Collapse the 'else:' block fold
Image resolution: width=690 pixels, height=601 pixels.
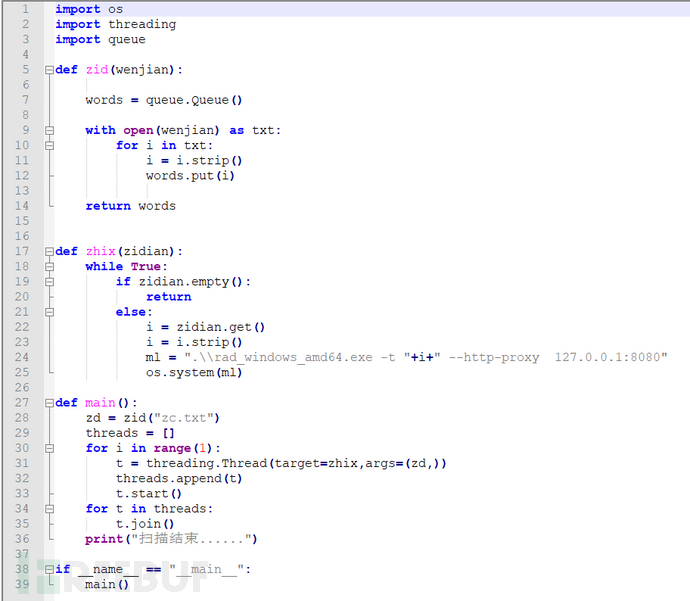(x=49, y=312)
